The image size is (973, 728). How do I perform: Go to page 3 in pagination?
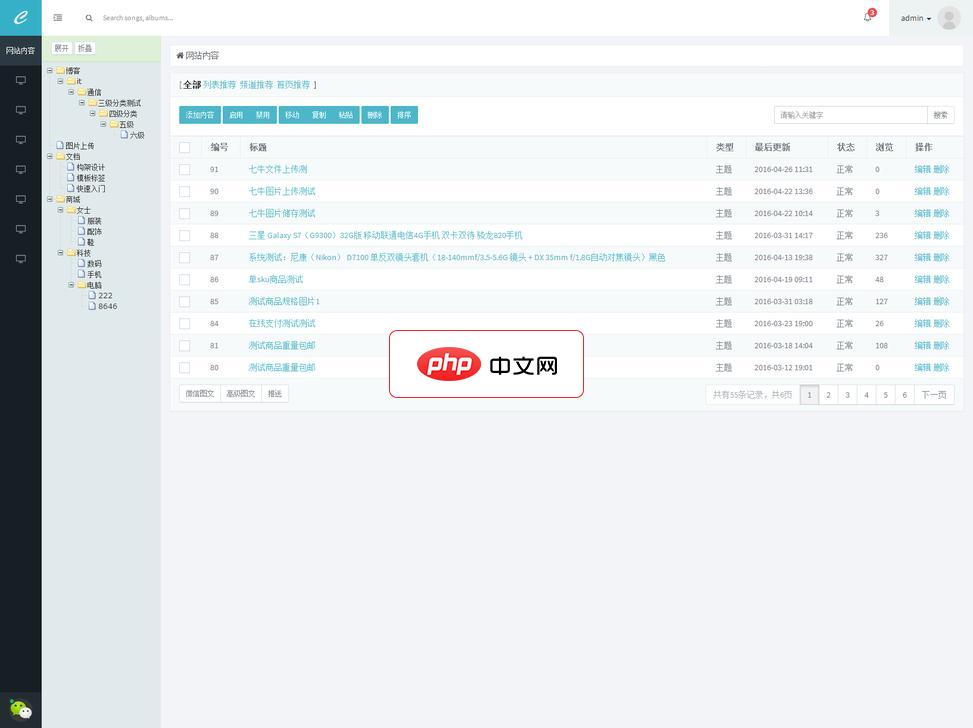tap(847, 395)
